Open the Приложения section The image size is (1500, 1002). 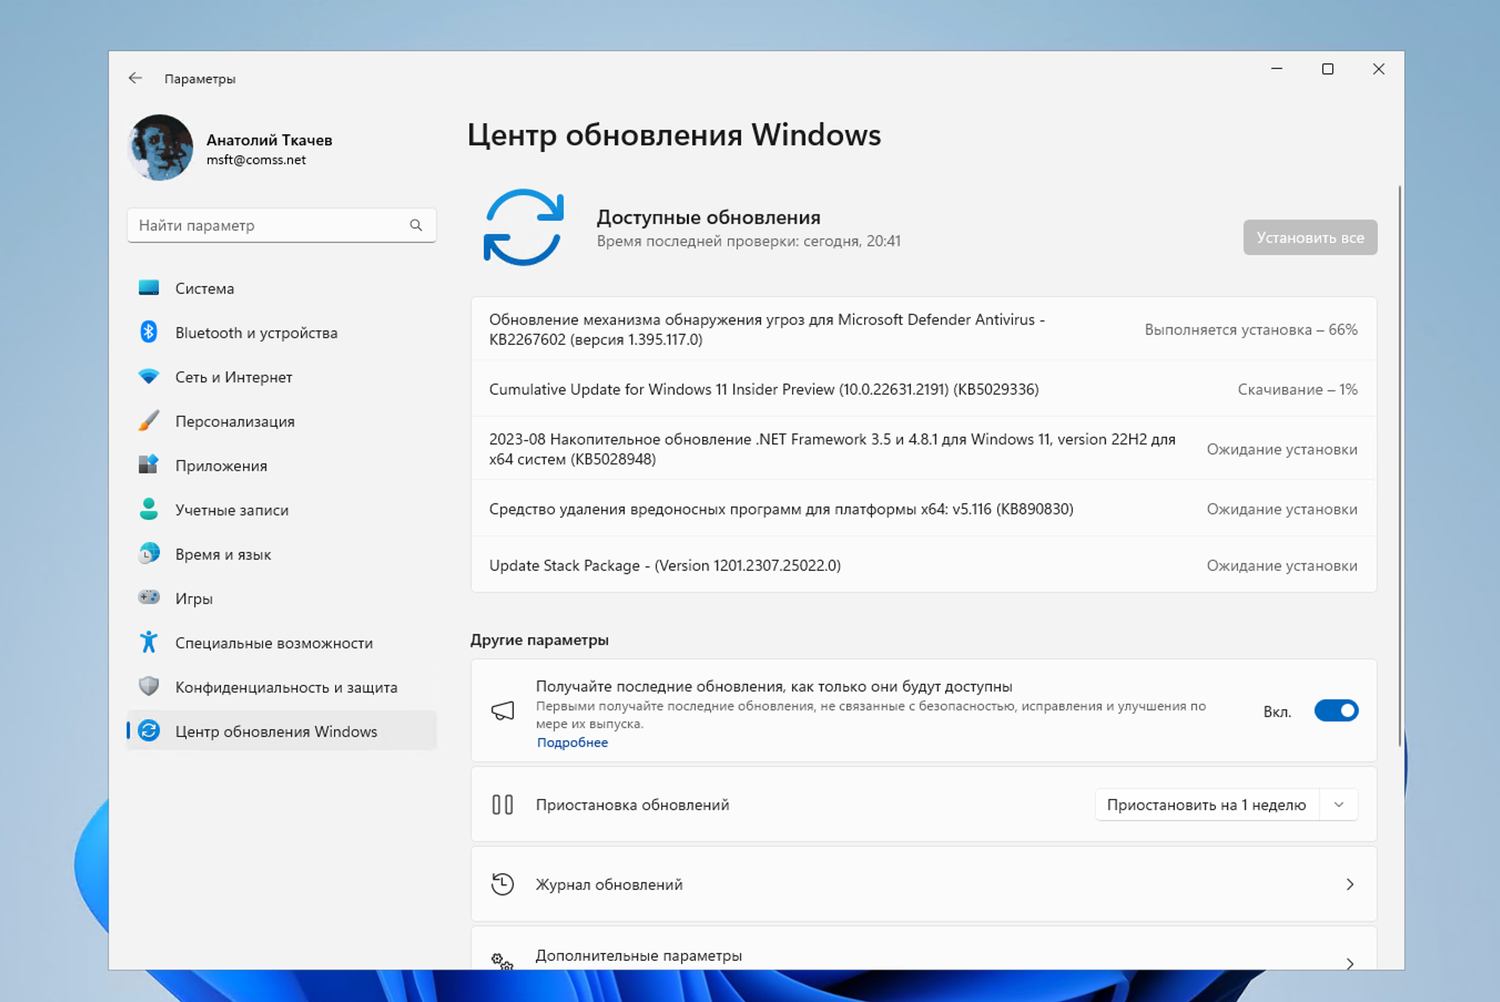pyautogui.click(x=282, y=465)
